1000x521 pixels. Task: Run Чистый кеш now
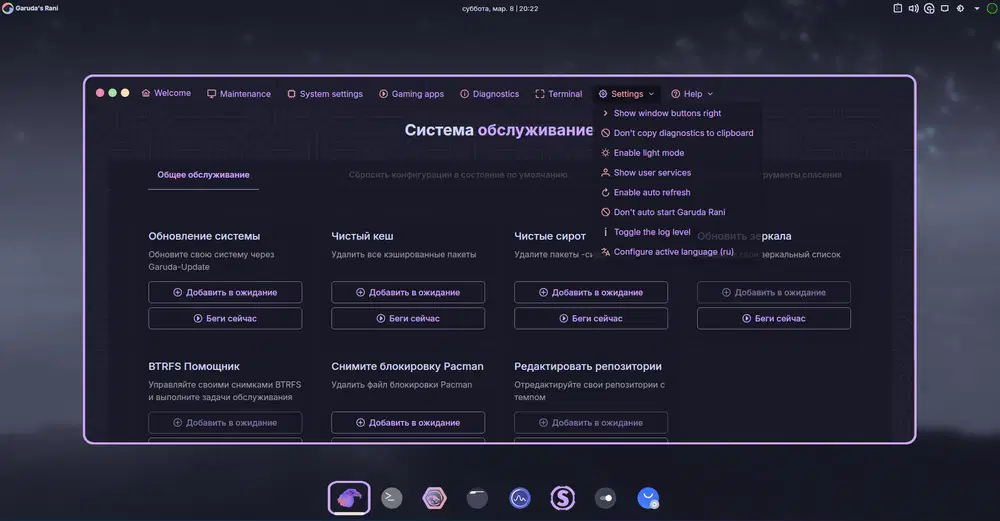[408, 318]
